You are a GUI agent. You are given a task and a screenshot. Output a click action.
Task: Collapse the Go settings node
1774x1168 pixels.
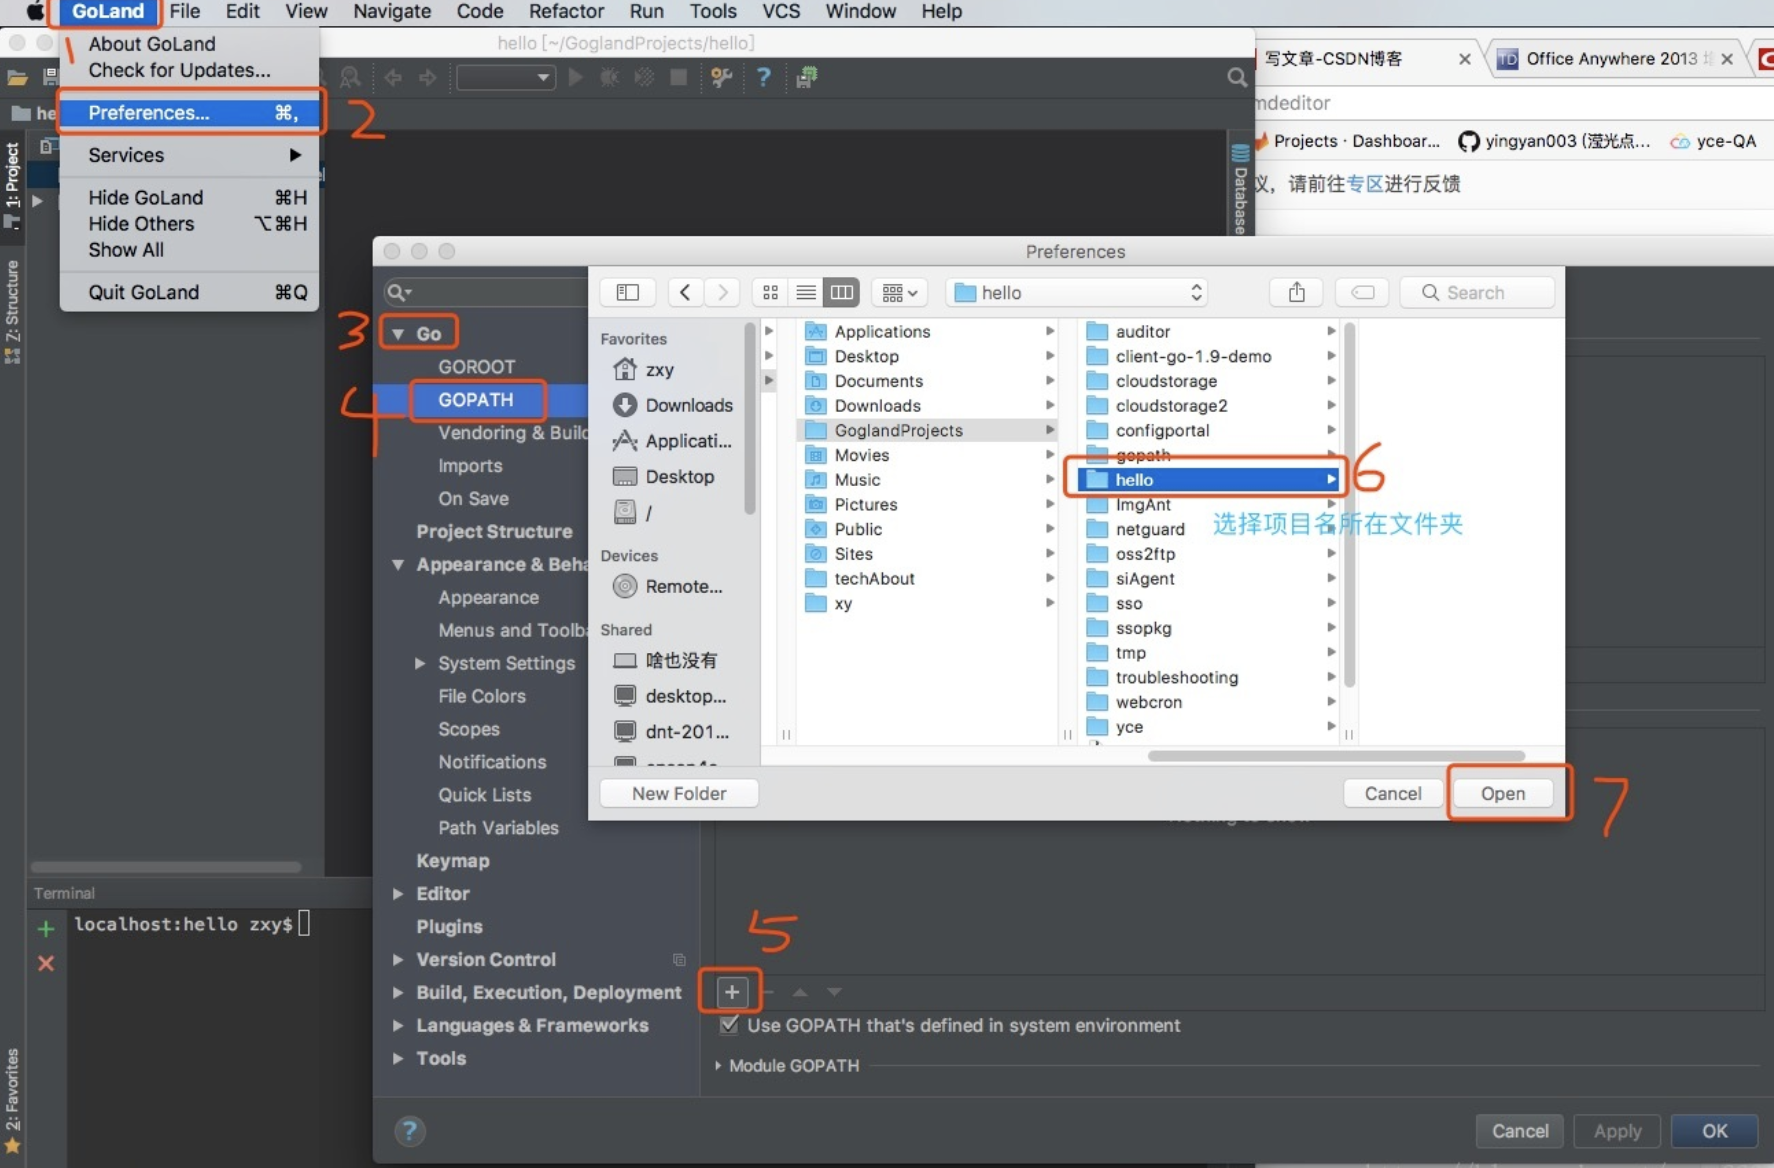pyautogui.click(x=398, y=334)
